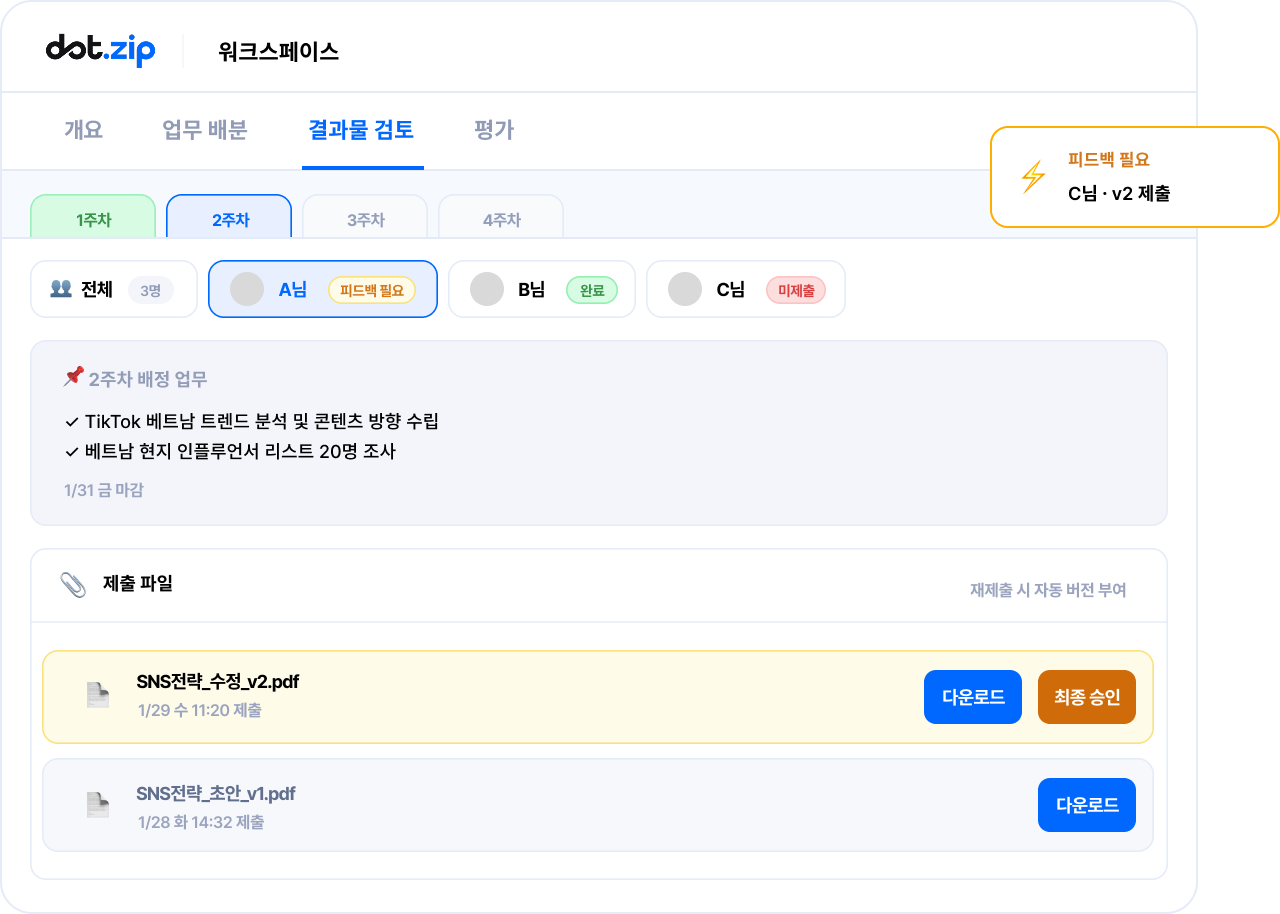Click the SNS전략_수정_v2.pdf file icon
This screenshot has height=914, width=1280.
tap(97, 695)
